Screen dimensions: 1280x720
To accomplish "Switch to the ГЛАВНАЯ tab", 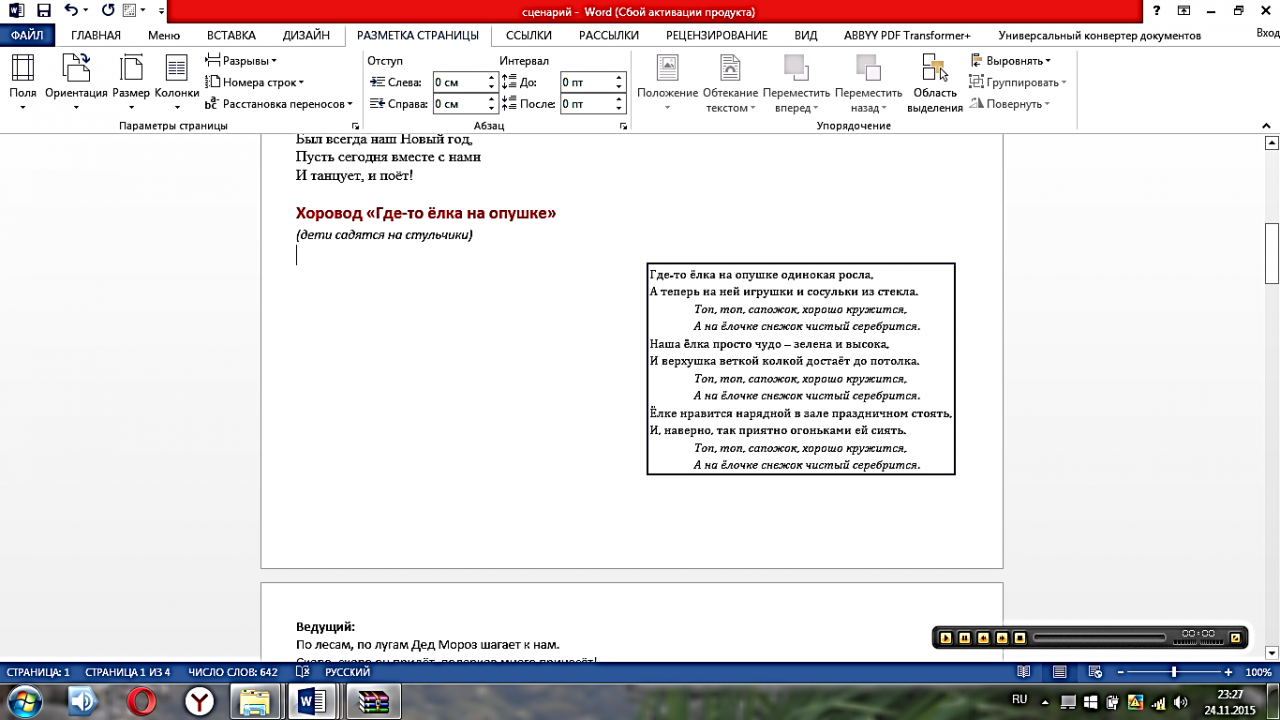I will (96, 35).
